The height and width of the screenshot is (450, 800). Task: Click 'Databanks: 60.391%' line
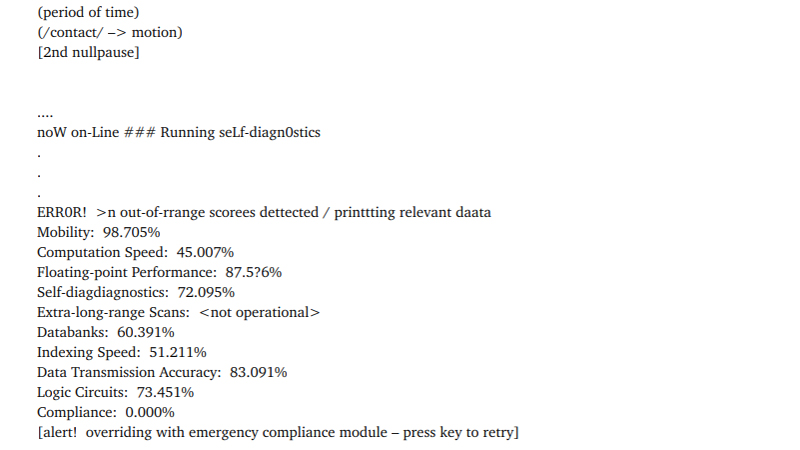pos(105,332)
